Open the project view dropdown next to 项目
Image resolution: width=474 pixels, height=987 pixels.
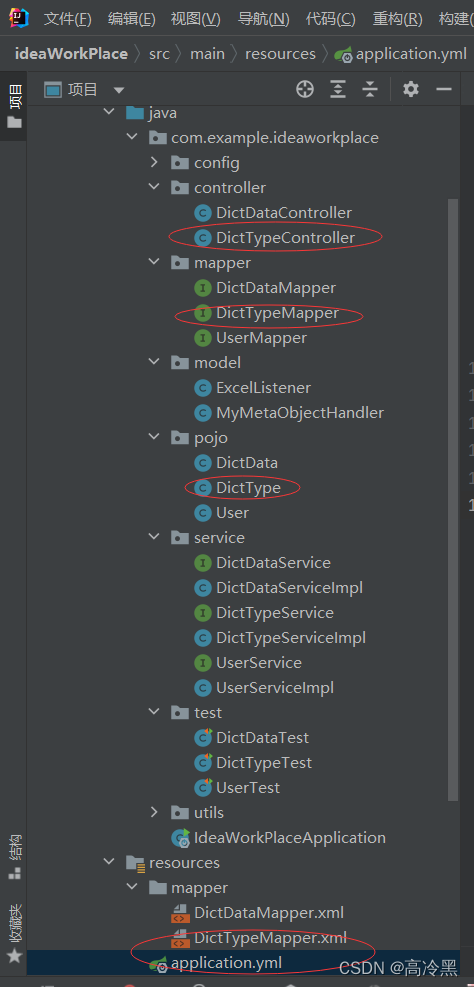pos(118,91)
